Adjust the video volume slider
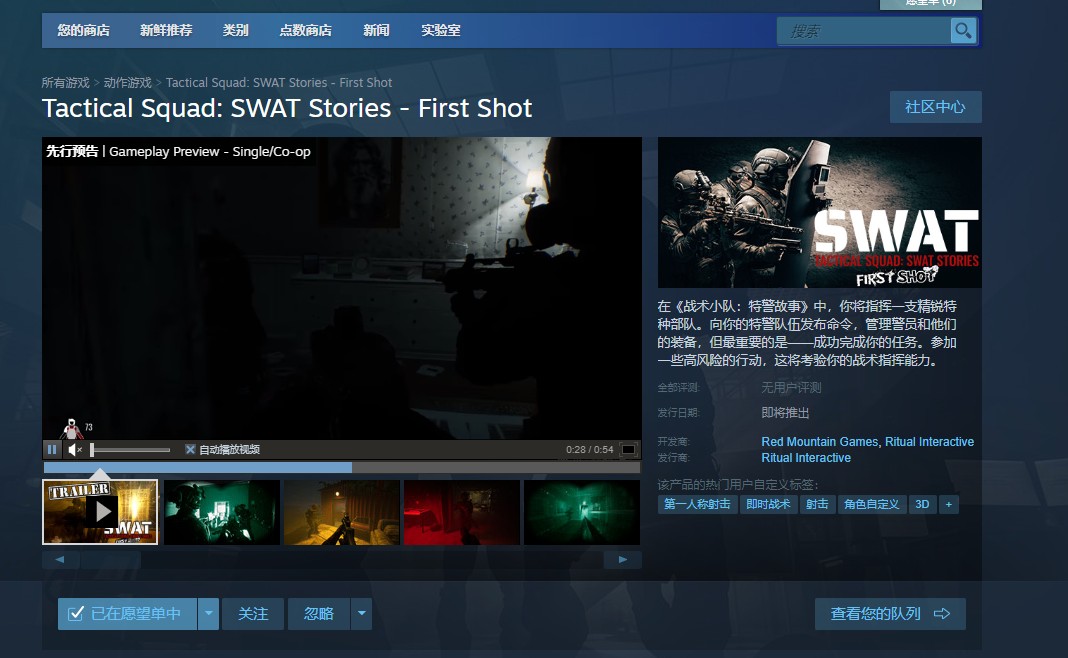This screenshot has height=658, width=1068. (x=130, y=450)
